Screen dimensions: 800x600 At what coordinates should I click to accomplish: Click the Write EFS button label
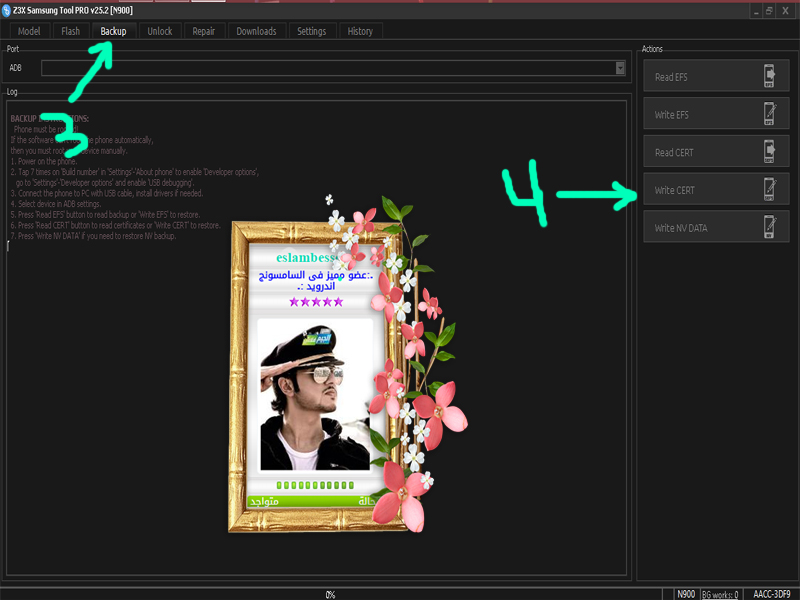671,115
